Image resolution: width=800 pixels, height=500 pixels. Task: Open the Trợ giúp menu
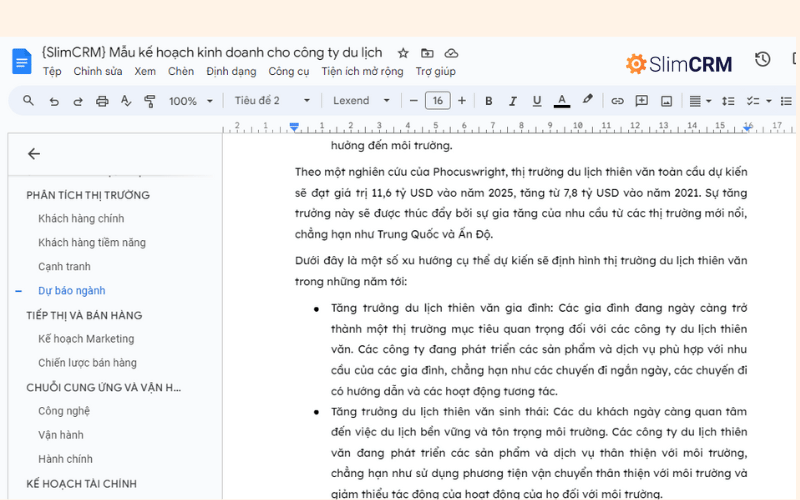[x=436, y=71]
